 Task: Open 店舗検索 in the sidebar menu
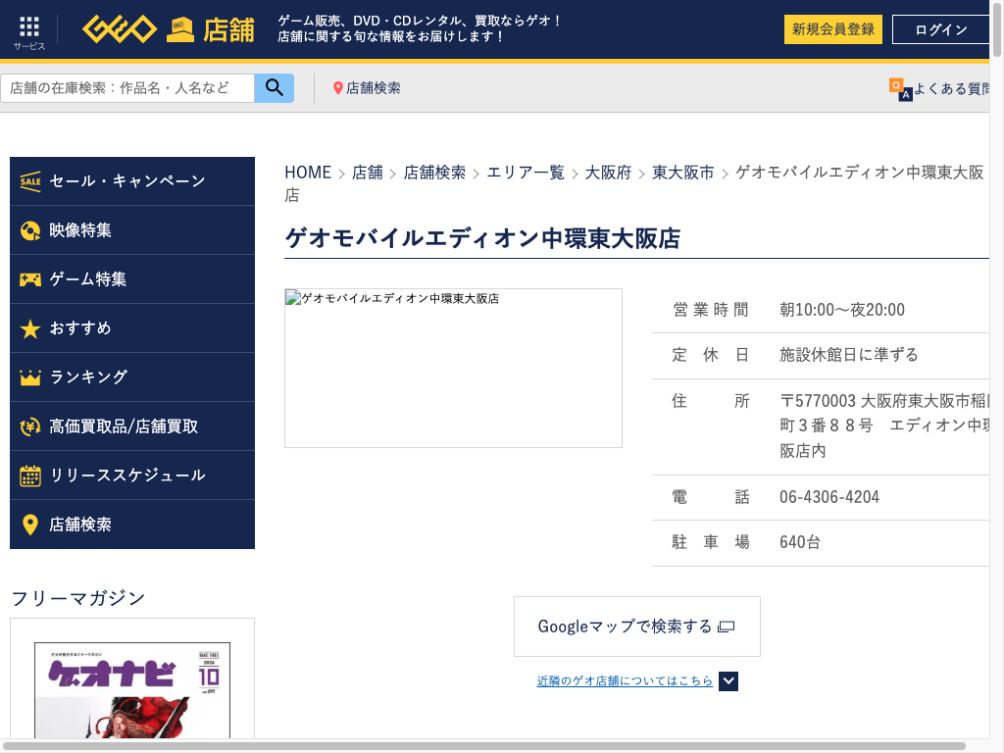133,524
